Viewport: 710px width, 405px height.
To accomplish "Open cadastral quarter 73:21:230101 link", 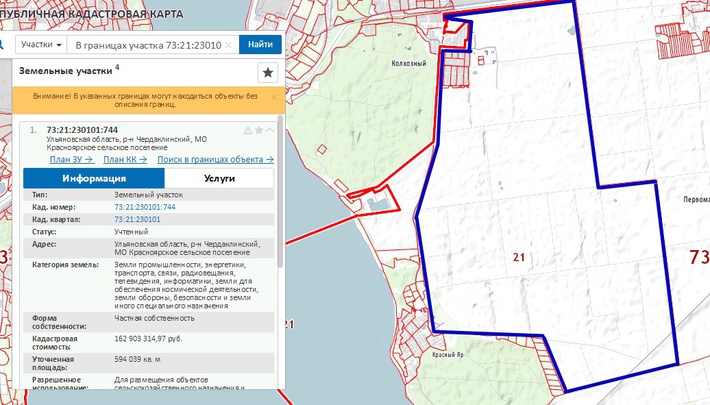I will (x=138, y=219).
